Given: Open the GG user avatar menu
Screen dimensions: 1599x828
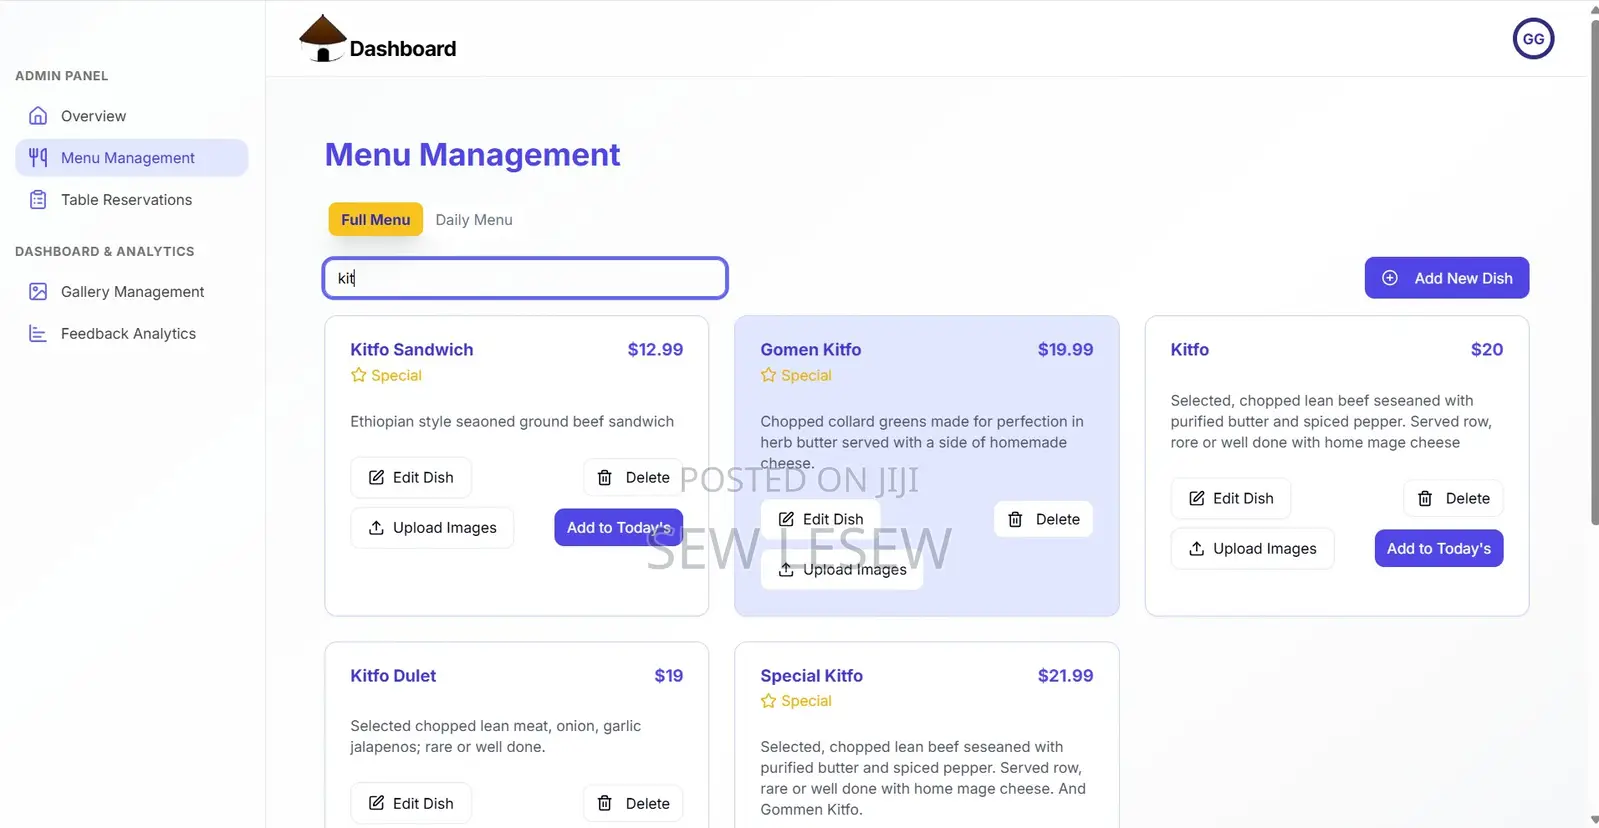Looking at the screenshot, I should (x=1532, y=39).
